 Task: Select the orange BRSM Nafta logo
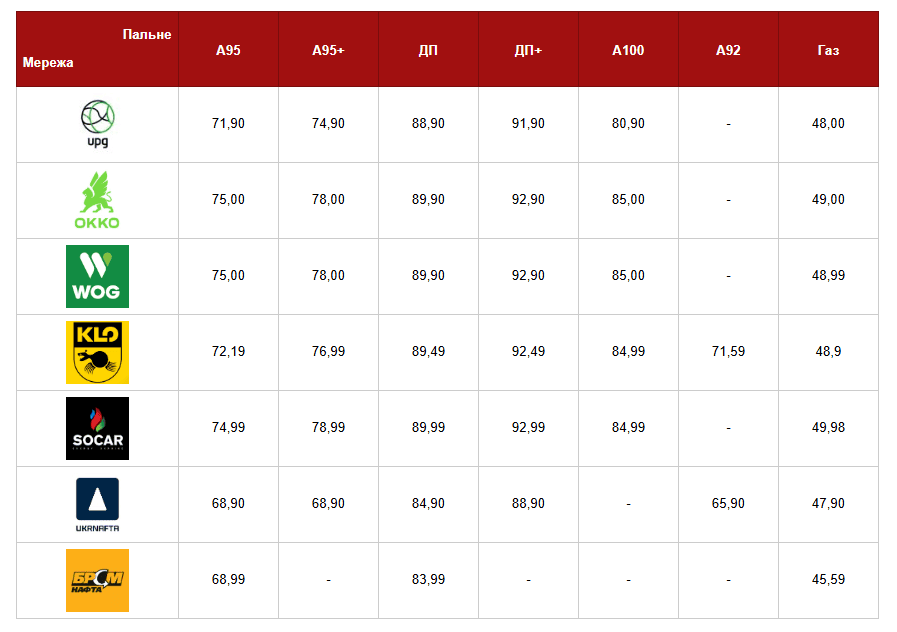coord(97,580)
